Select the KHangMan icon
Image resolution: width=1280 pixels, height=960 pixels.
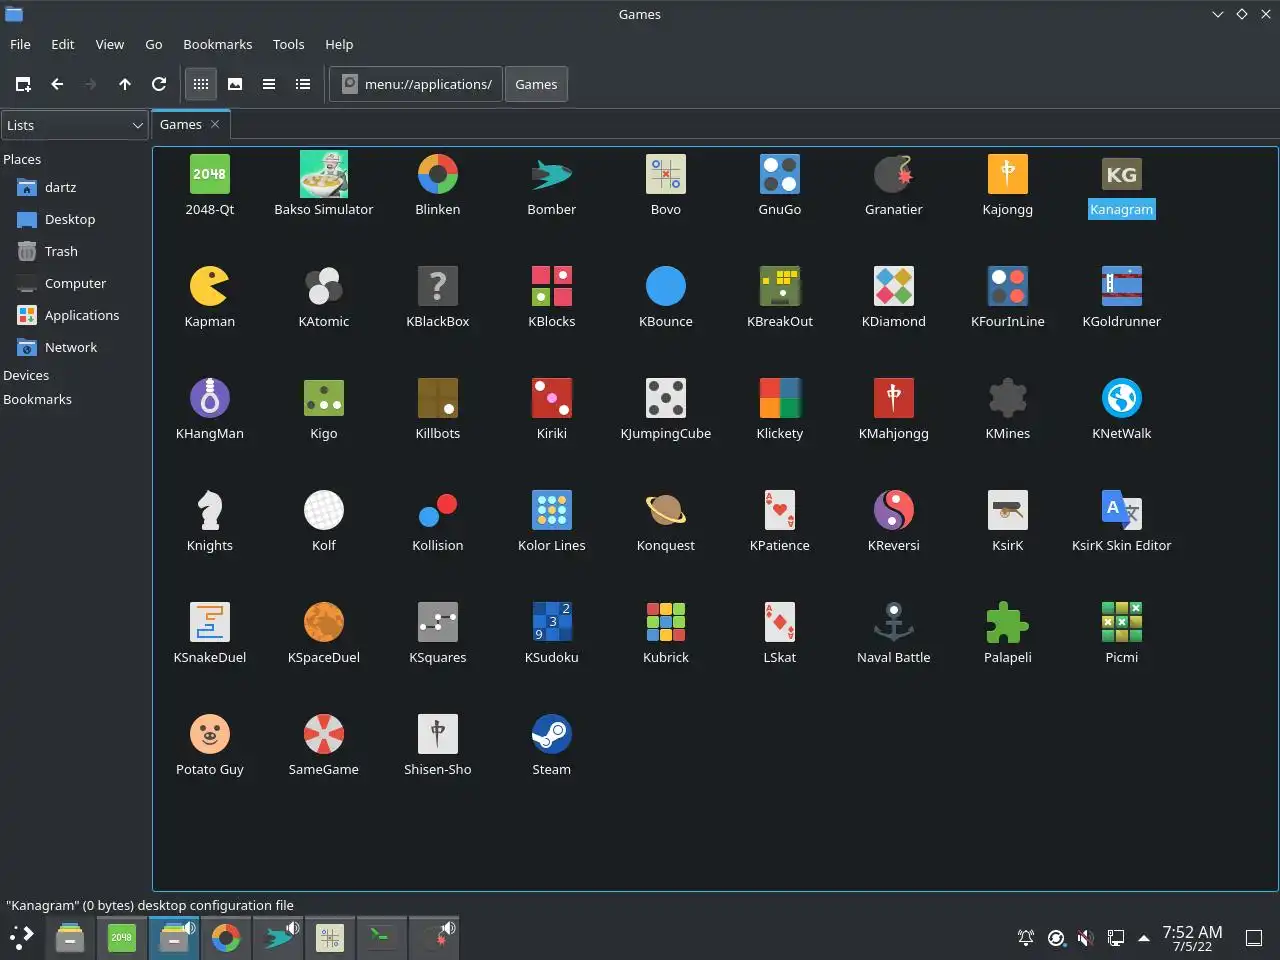point(210,398)
